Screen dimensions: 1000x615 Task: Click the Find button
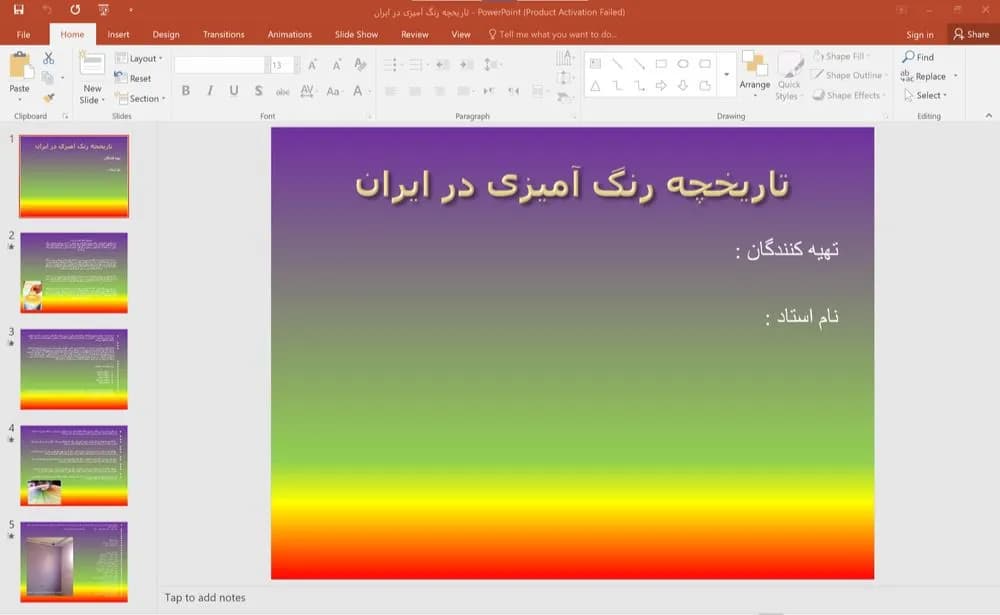(918, 57)
